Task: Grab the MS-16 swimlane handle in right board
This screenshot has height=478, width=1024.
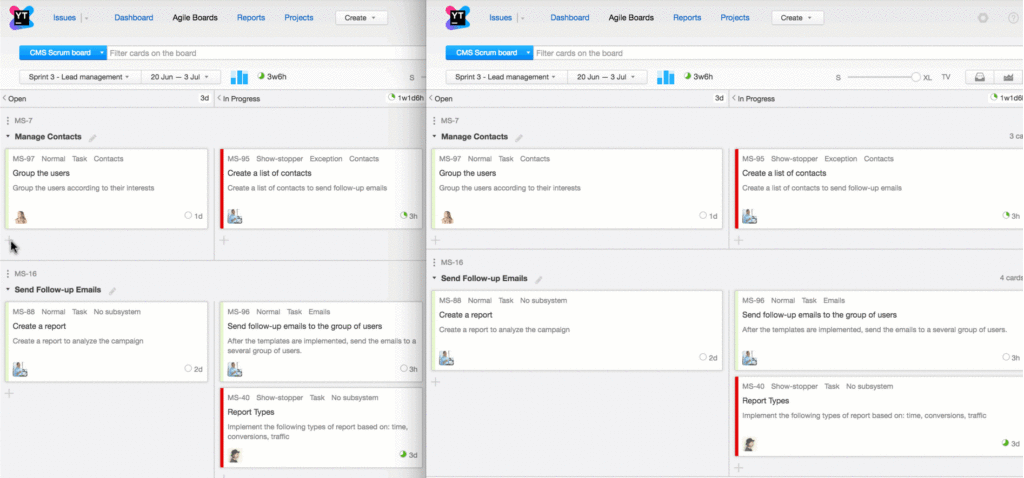Action: [x=434, y=263]
